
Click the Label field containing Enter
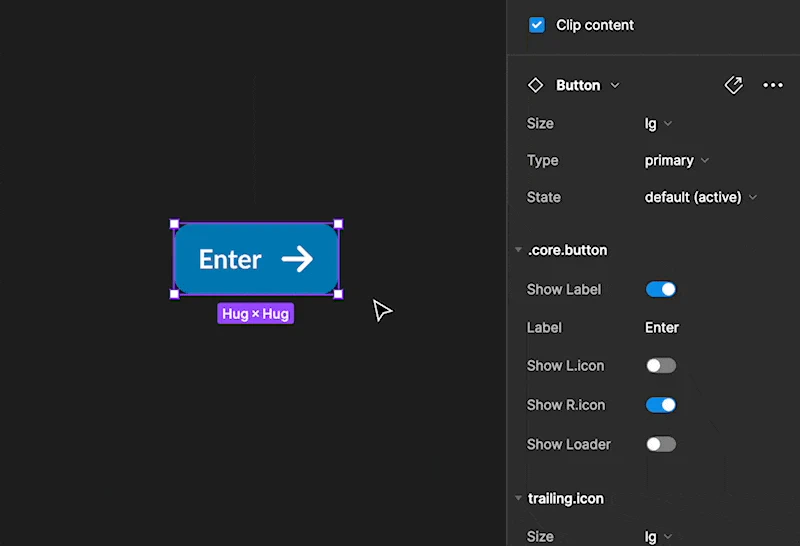click(x=662, y=328)
